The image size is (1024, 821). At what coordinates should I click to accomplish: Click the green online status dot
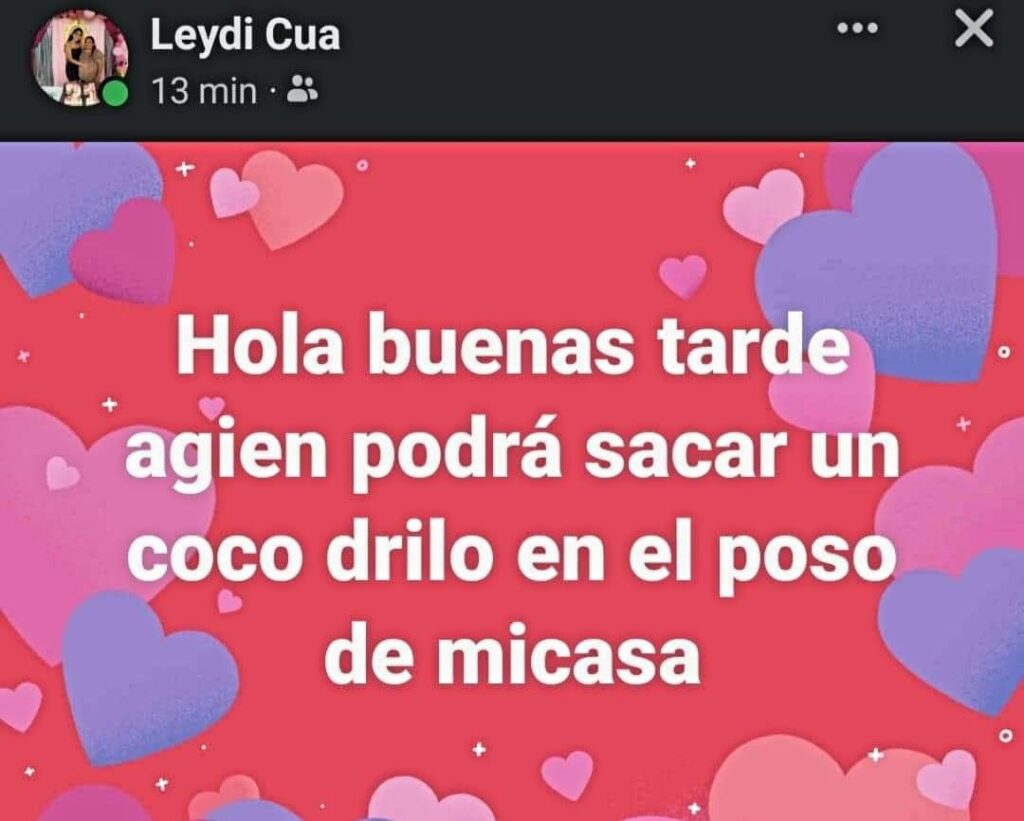point(116,92)
